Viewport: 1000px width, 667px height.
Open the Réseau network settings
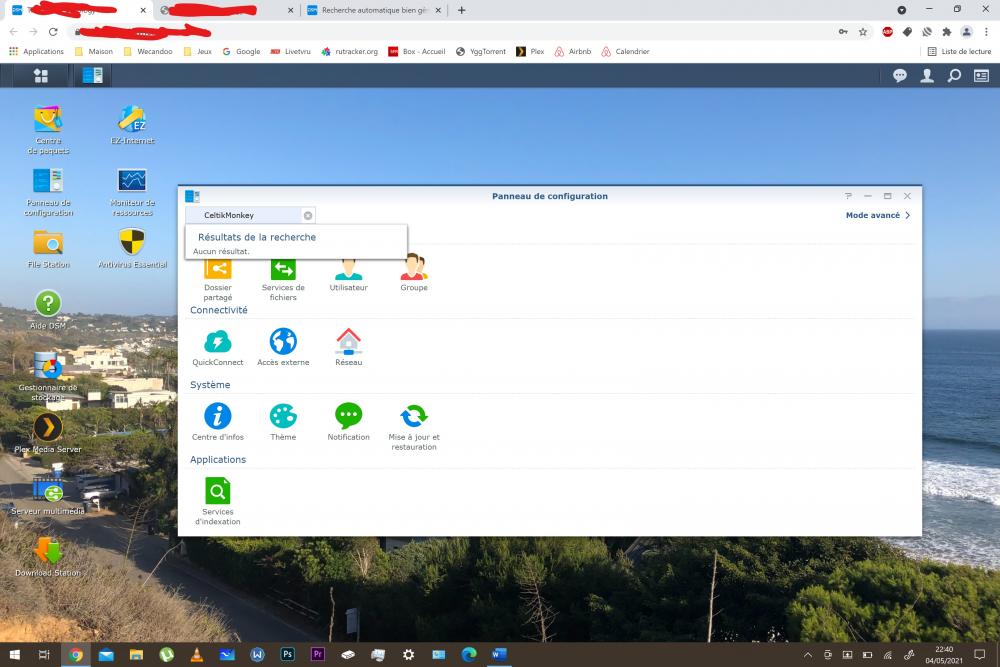(x=348, y=348)
